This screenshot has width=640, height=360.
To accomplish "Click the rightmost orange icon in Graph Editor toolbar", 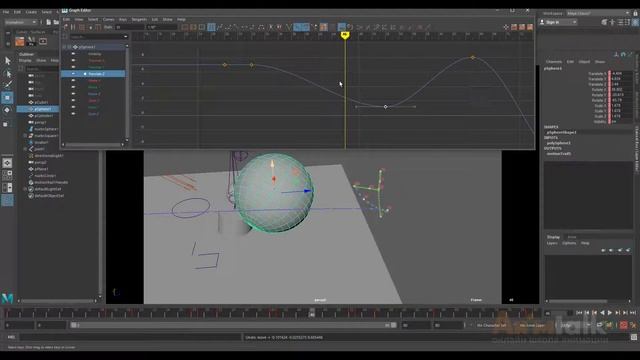I will click(x=530, y=27).
